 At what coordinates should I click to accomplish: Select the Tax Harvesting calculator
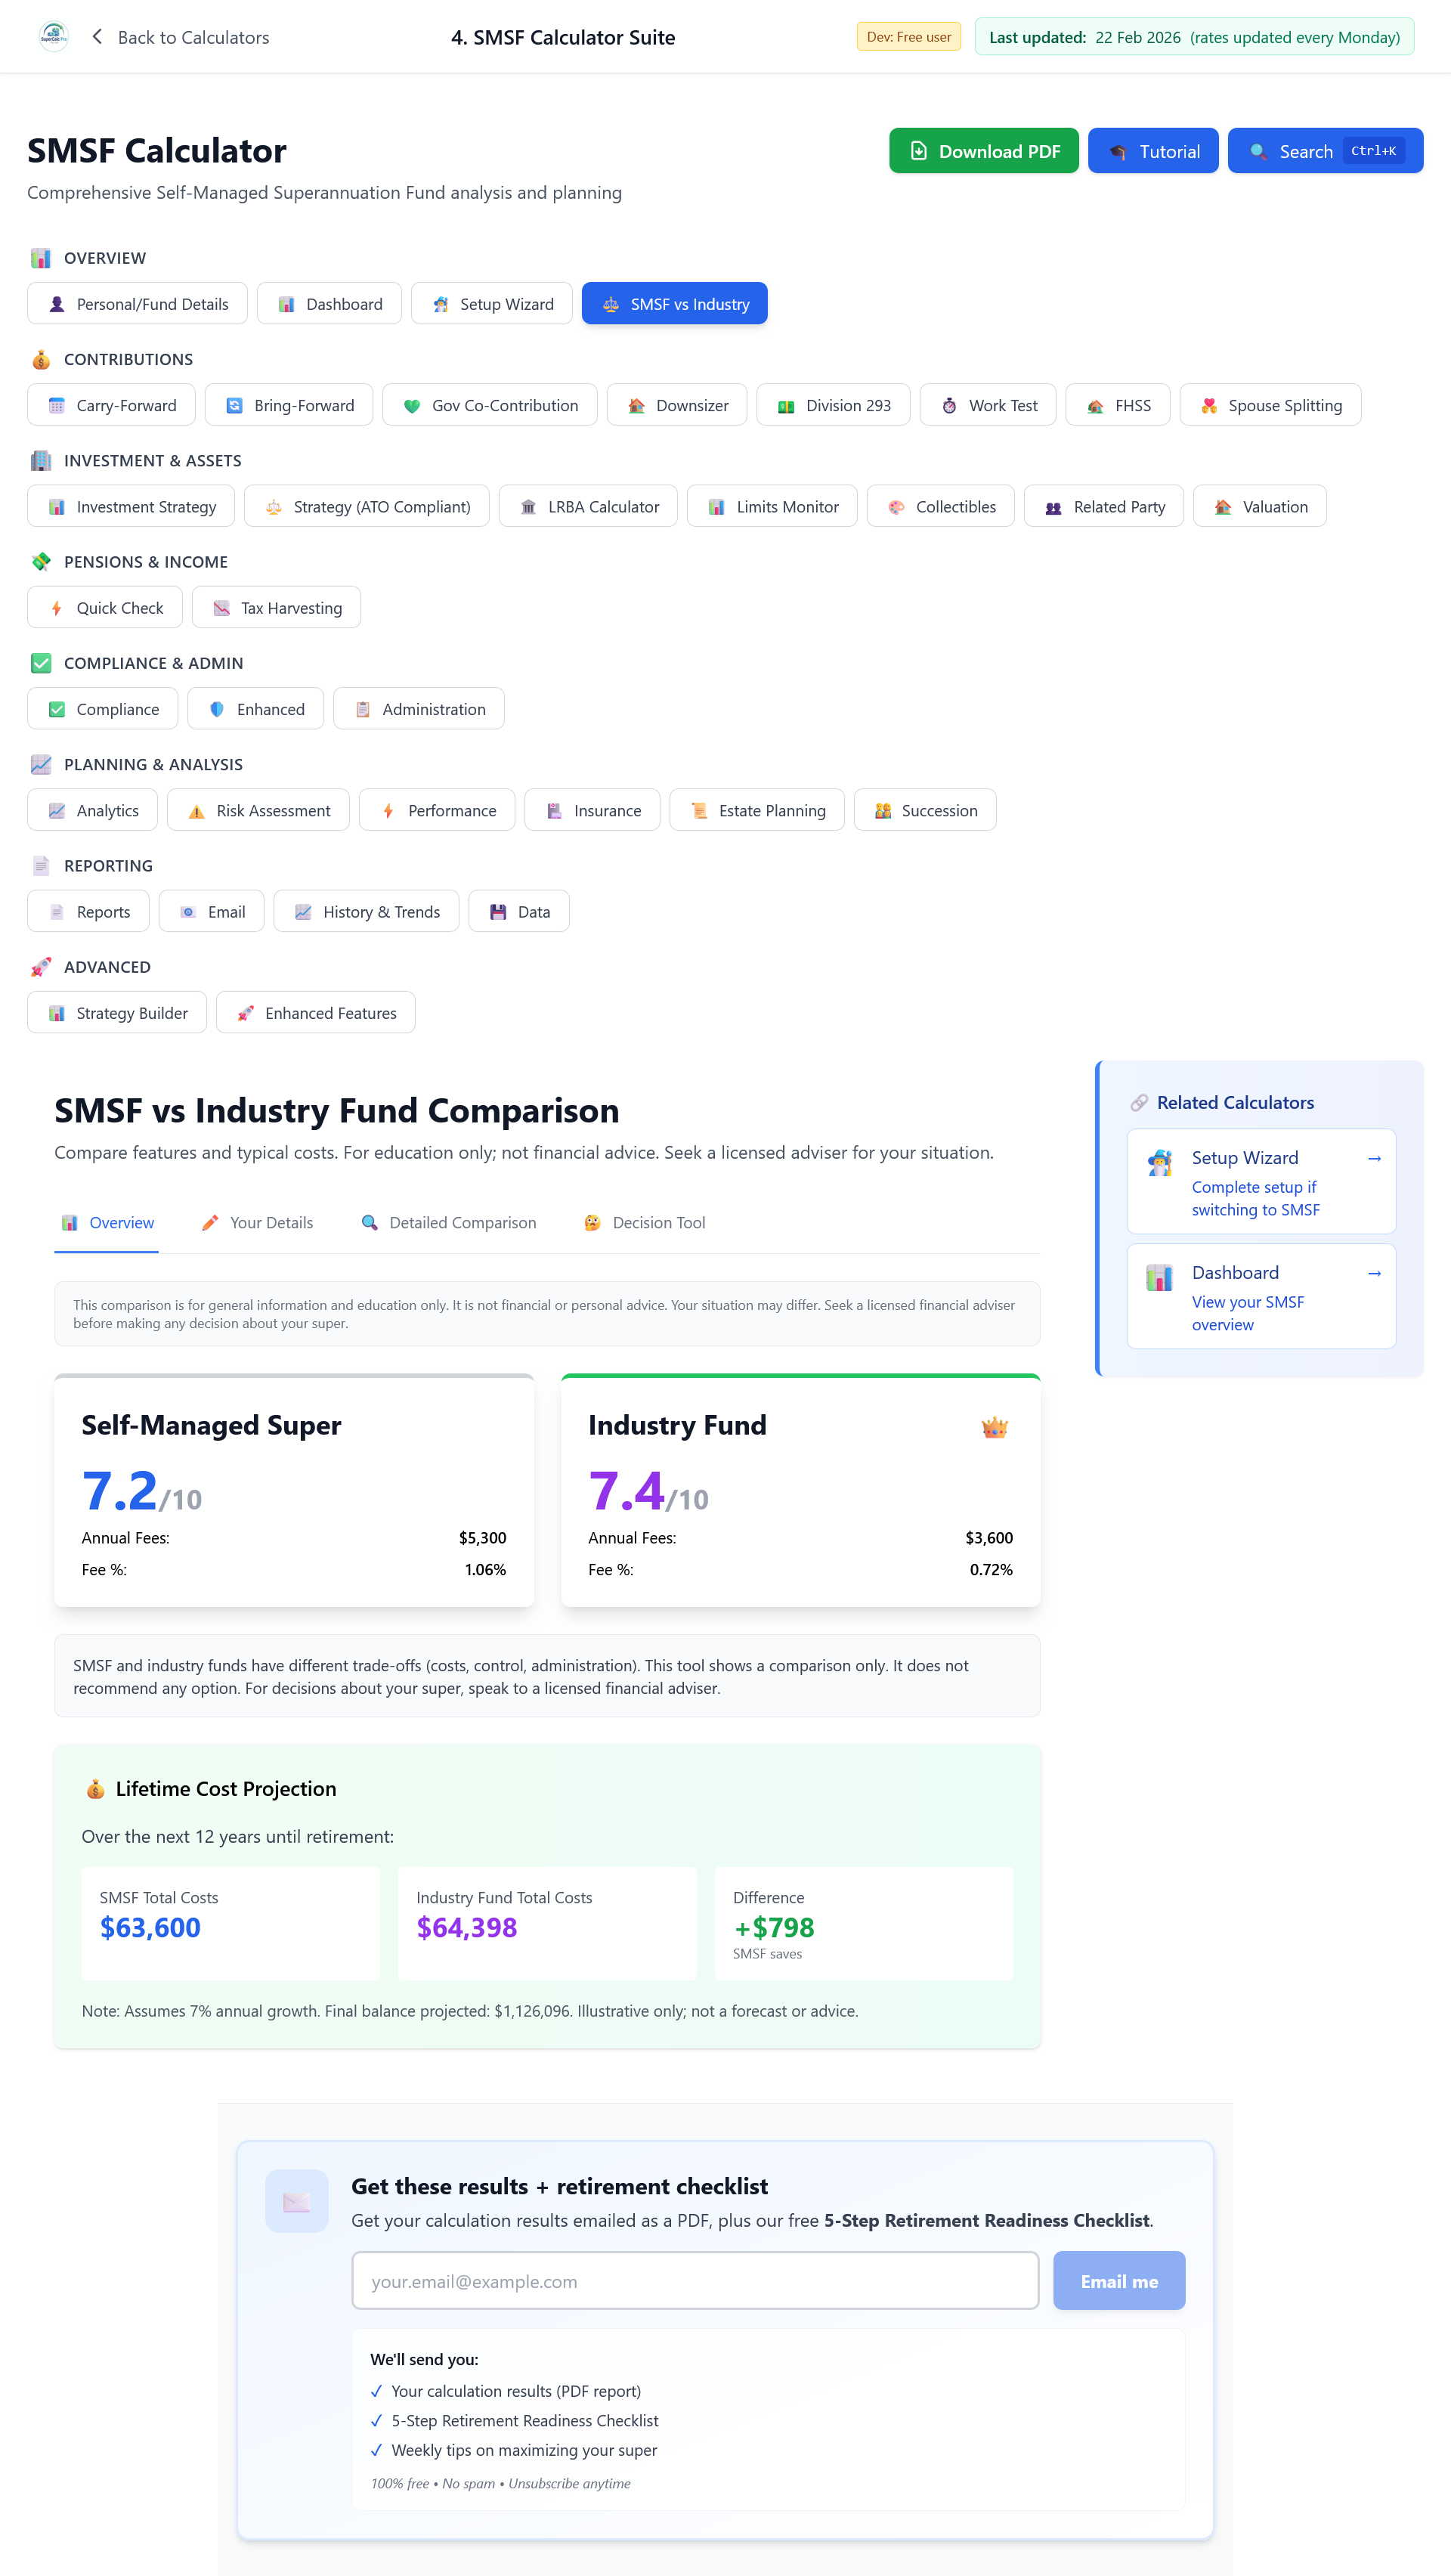[276, 607]
